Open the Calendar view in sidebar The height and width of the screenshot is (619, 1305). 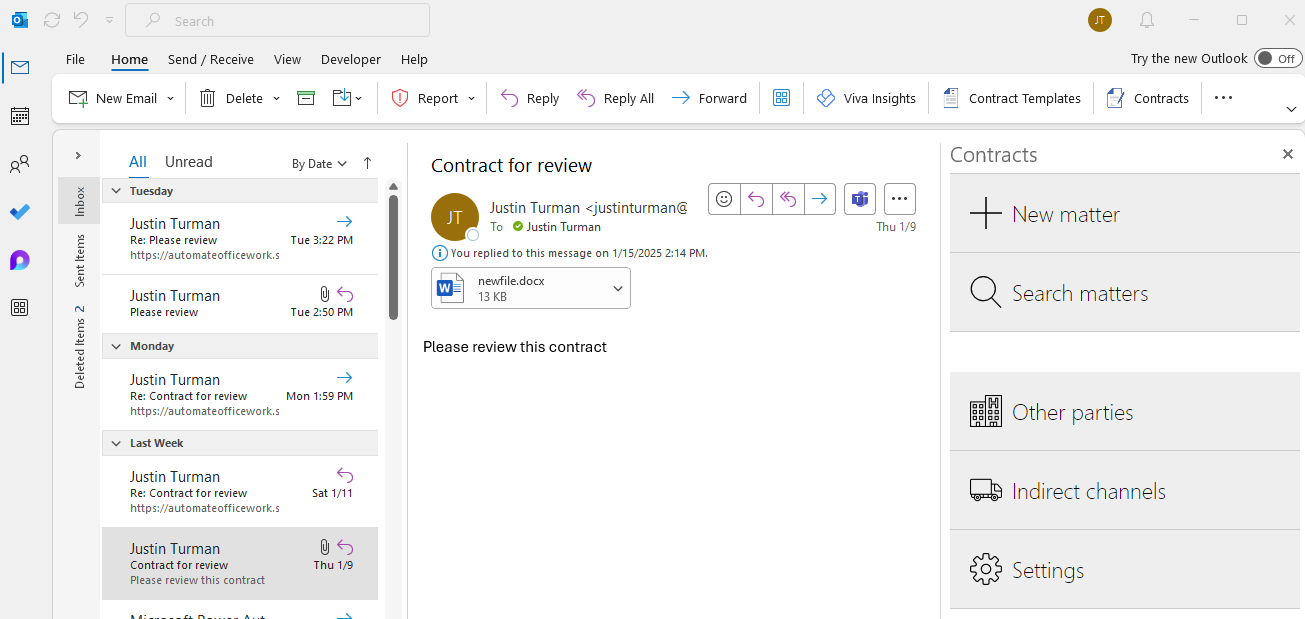(19, 116)
